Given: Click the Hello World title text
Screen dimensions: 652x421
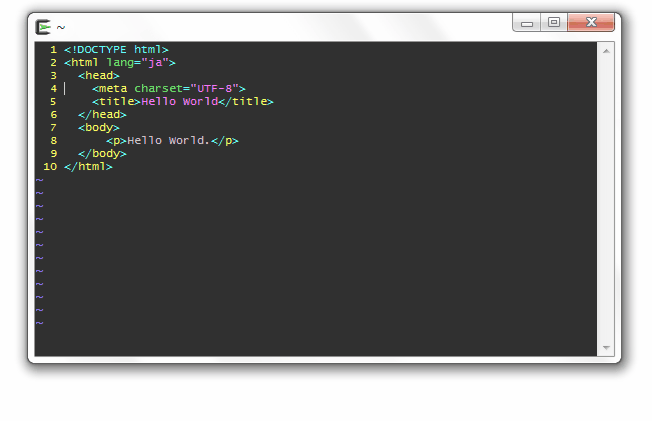Looking at the screenshot, I should tap(179, 102).
